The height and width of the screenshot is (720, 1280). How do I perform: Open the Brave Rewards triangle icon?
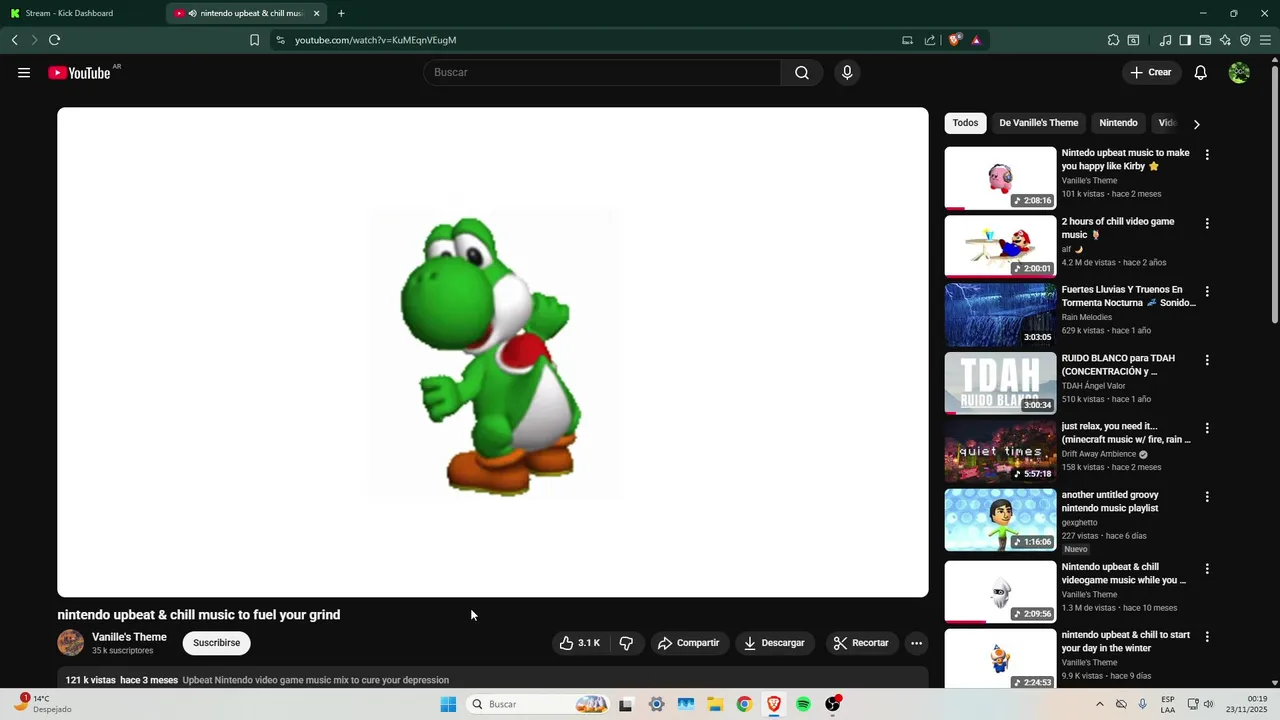tap(976, 40)
